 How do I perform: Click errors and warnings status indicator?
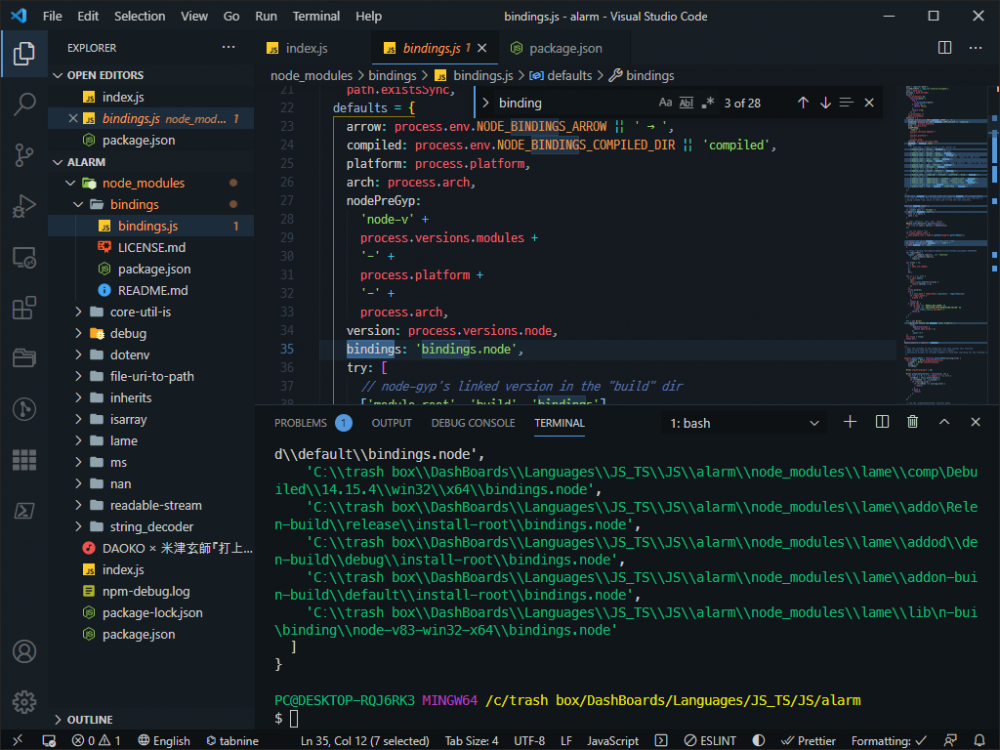click(96, 740)
